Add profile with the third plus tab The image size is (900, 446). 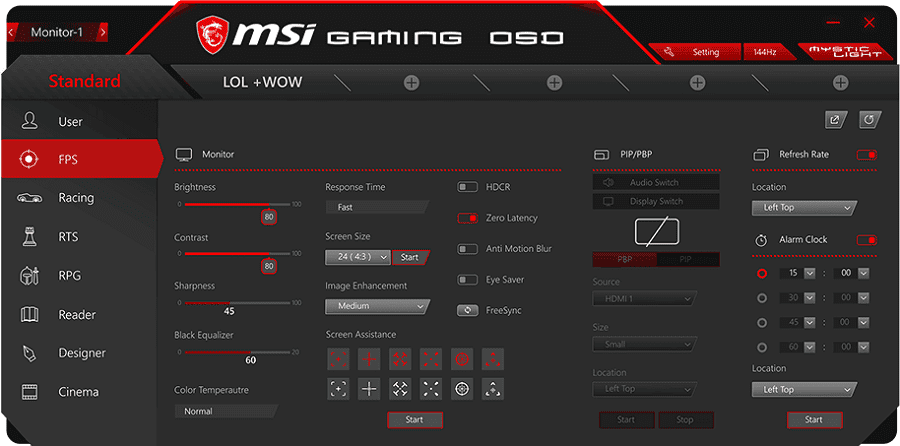tap(697, 83)
